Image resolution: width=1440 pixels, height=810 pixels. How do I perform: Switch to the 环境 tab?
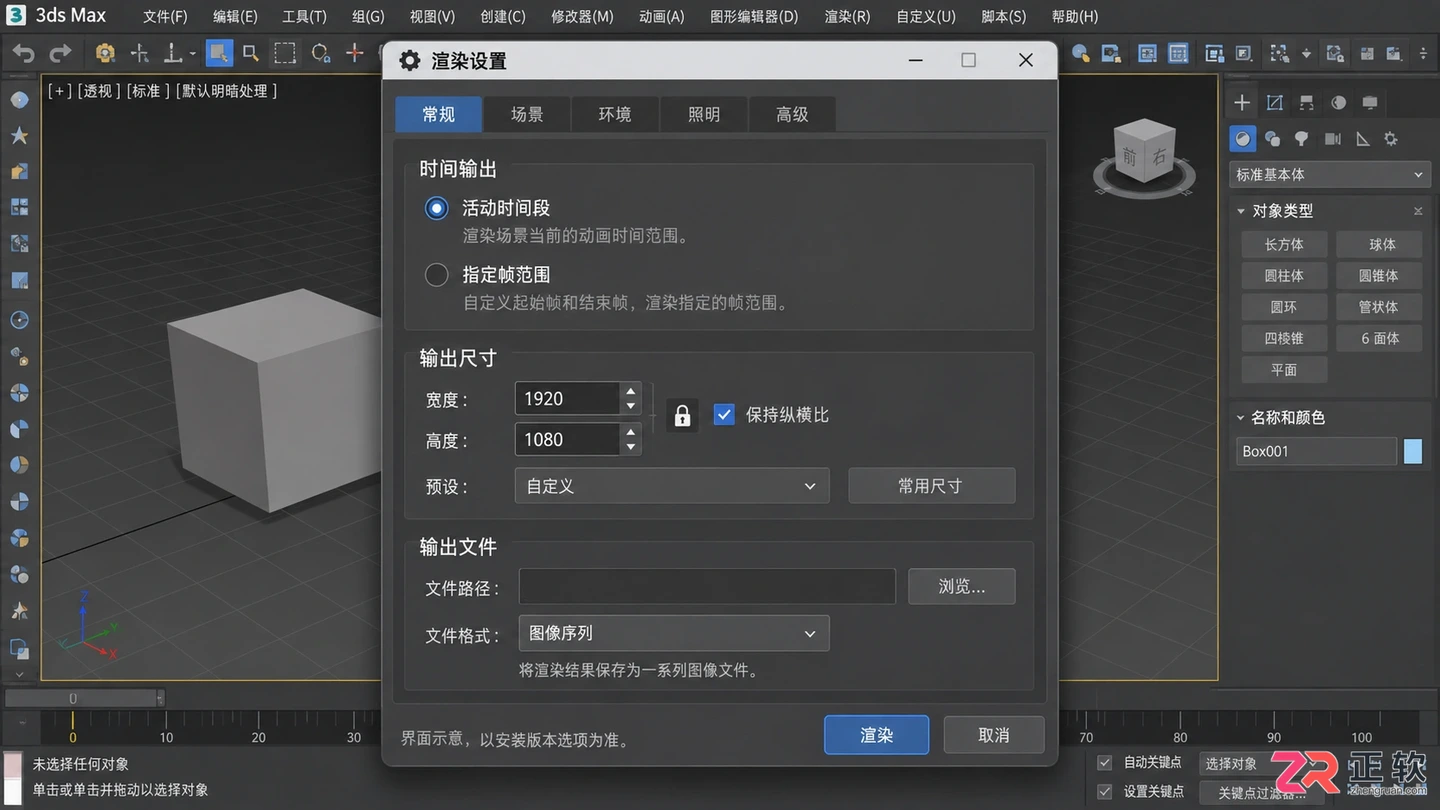pos(615,114)
